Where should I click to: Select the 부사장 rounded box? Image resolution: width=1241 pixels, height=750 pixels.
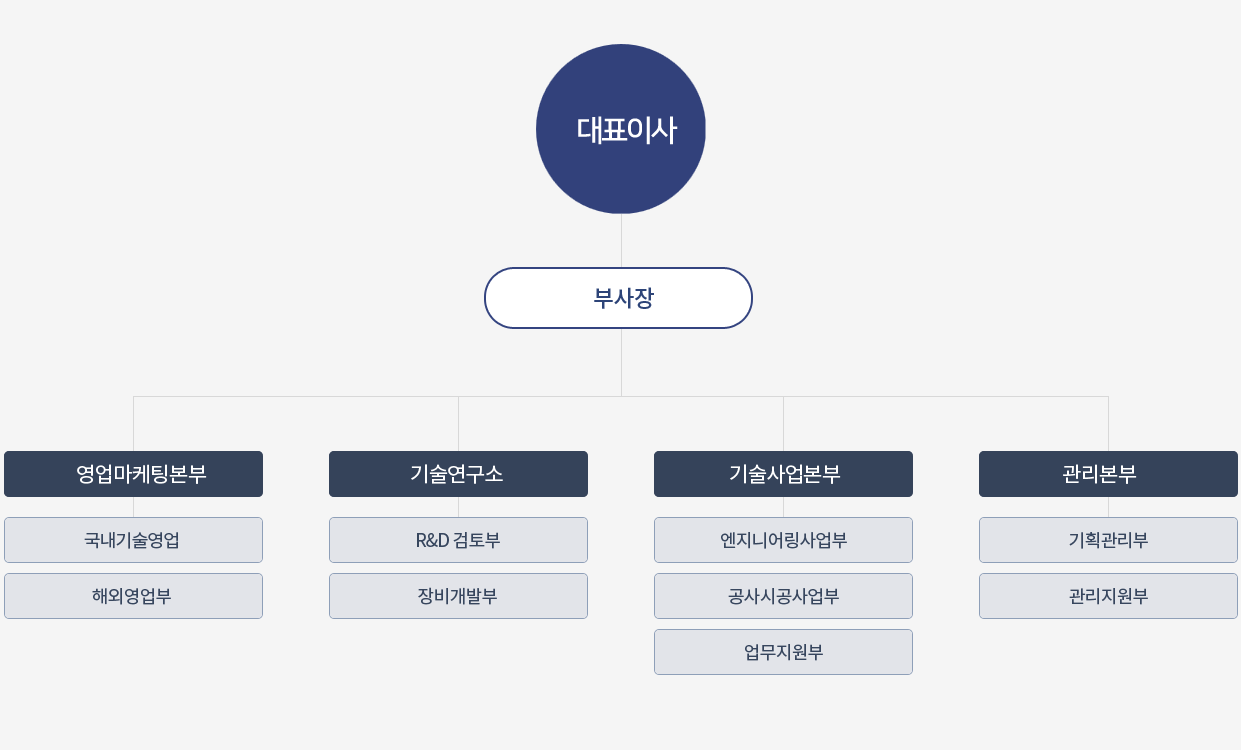tap(618, 298)
